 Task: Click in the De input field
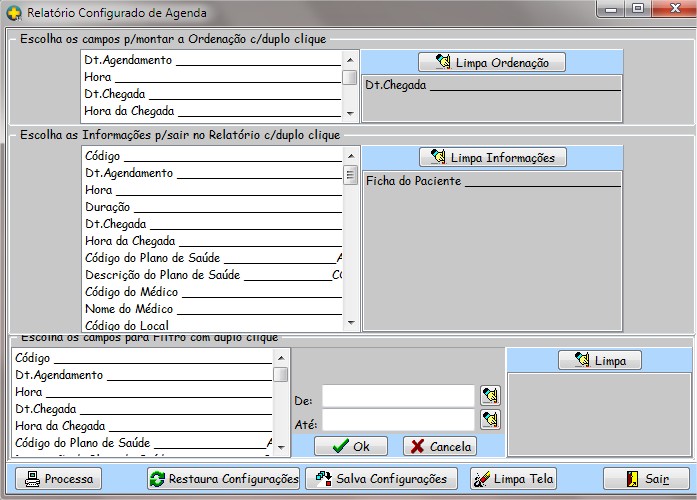tap(397, 397)
